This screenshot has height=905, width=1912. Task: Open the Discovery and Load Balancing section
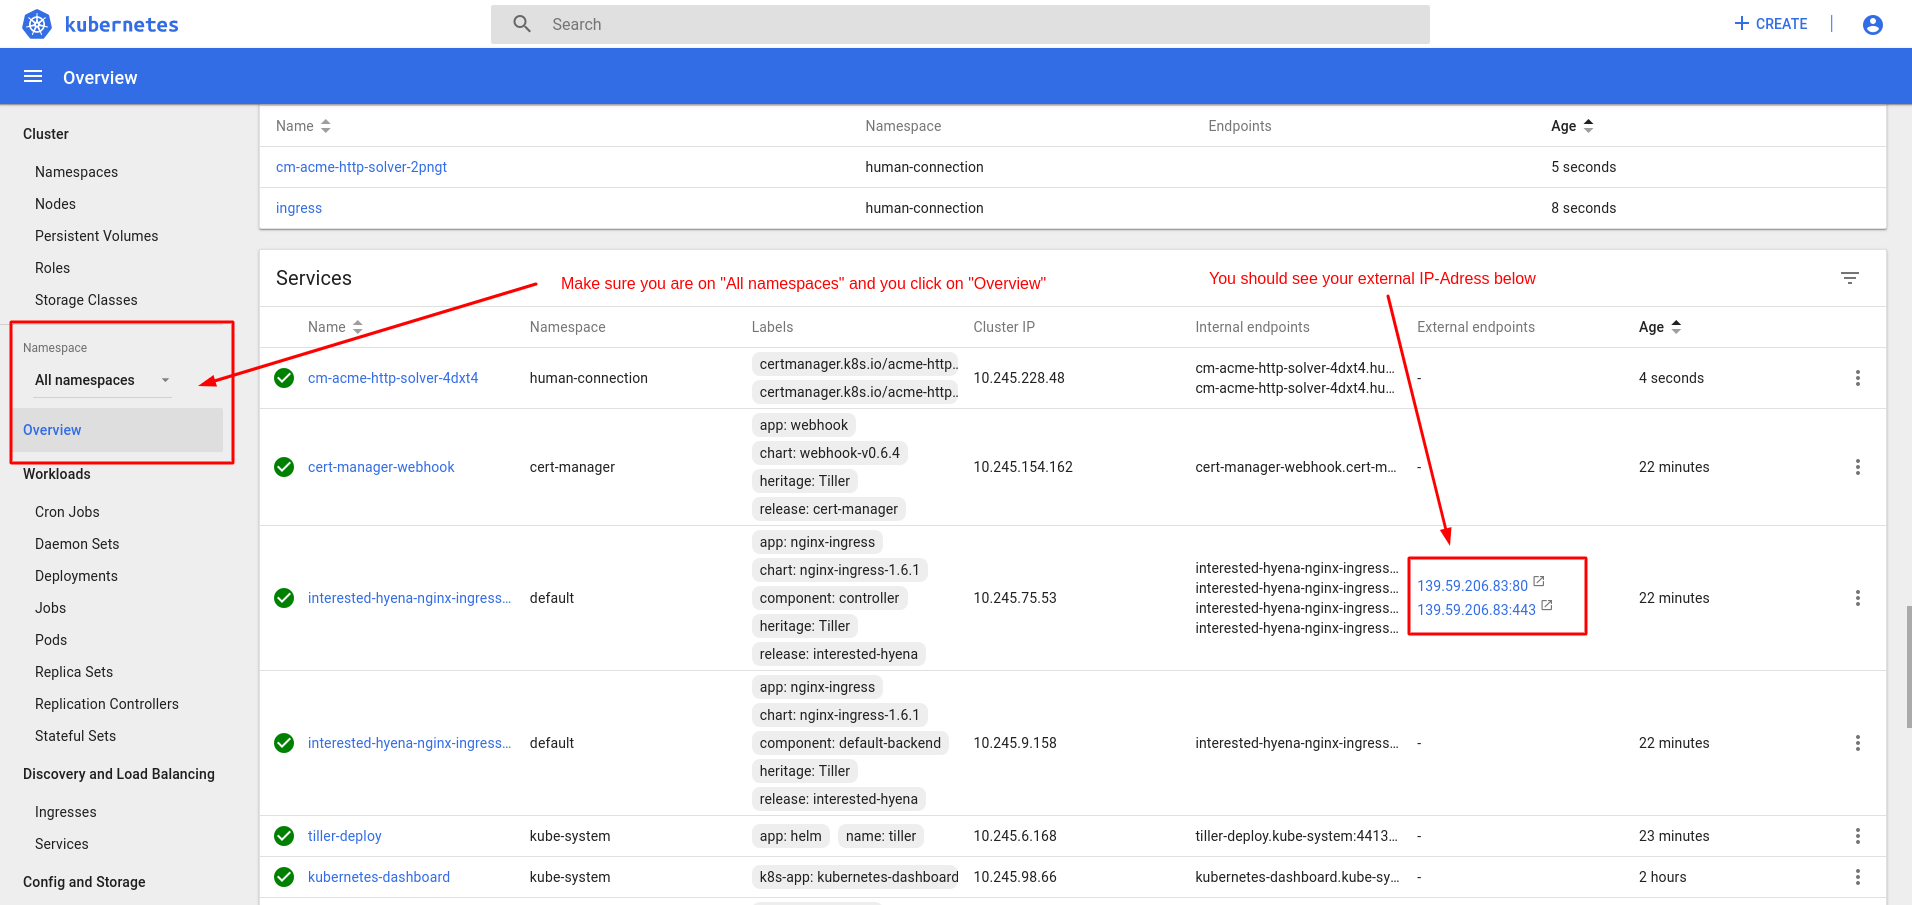pyautogui.click(x=119, y=773)
